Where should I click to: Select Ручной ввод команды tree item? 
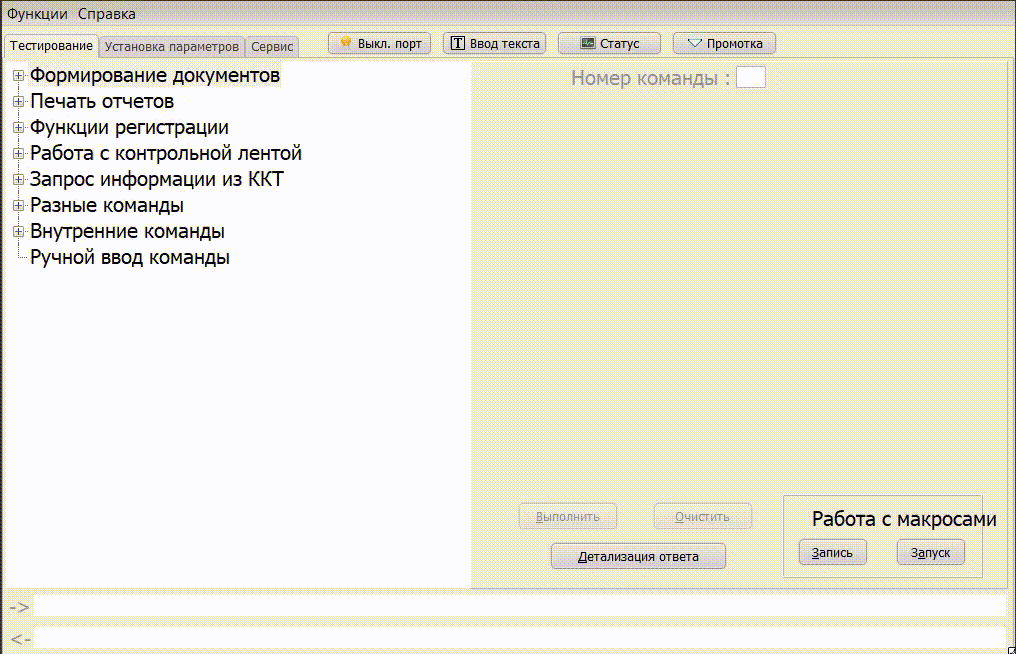(130, 257)
